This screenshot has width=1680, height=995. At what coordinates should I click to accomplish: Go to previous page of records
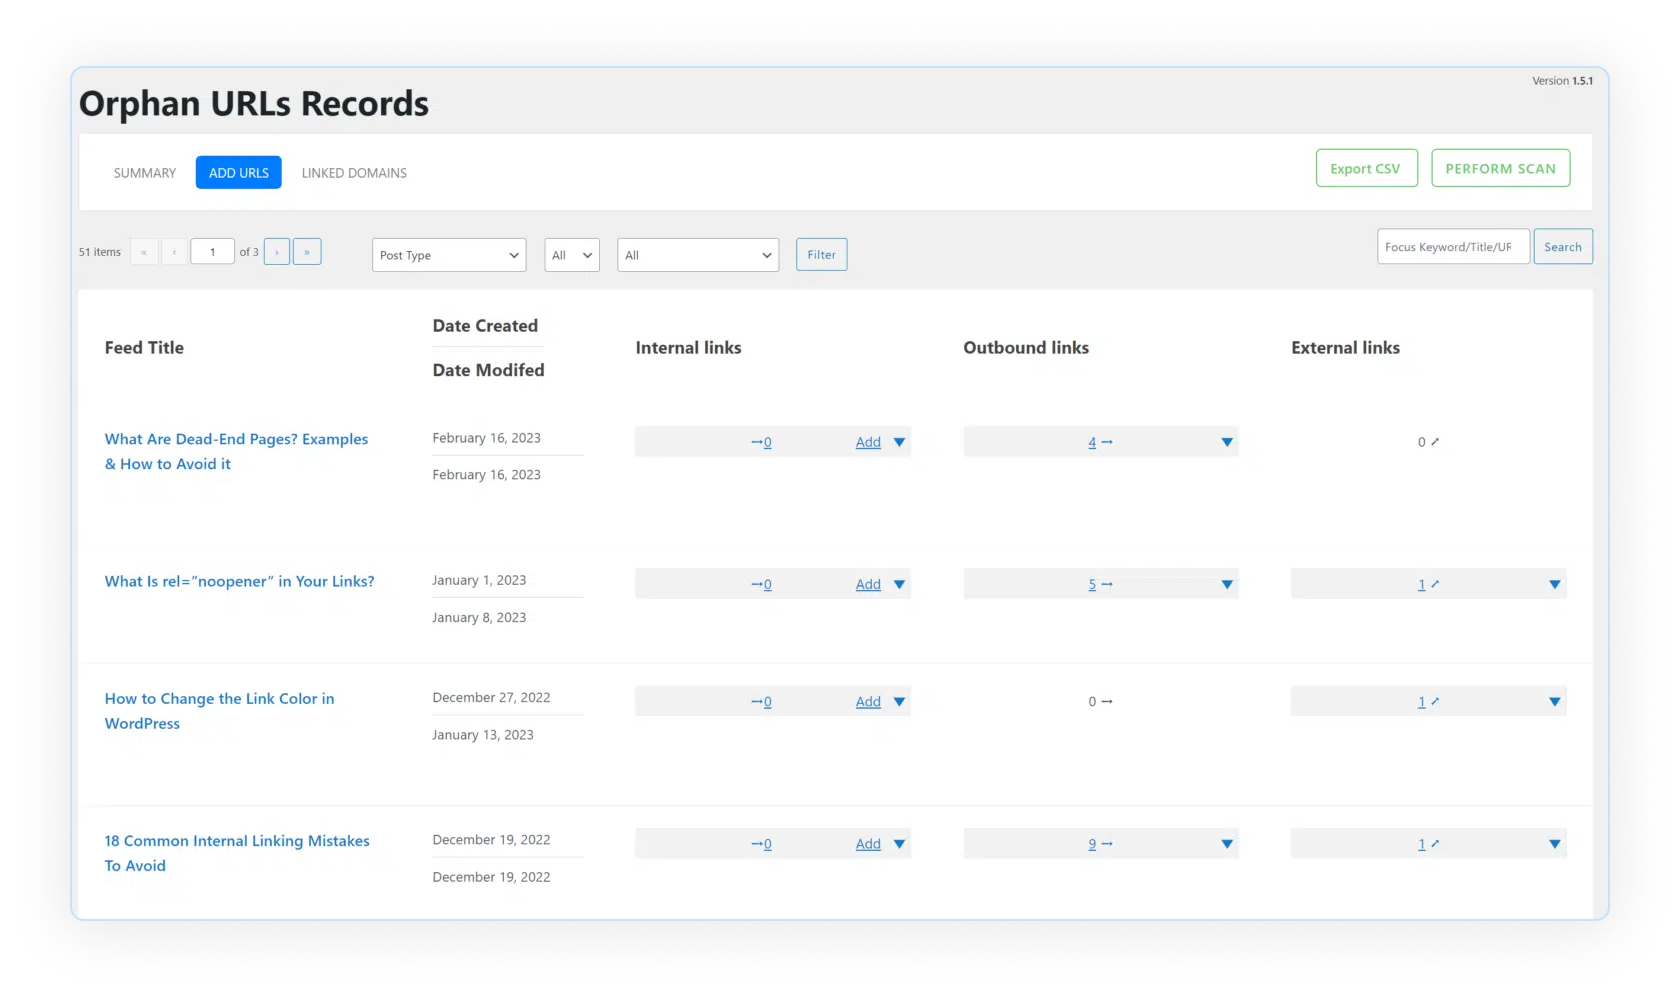tap(174, 252)
